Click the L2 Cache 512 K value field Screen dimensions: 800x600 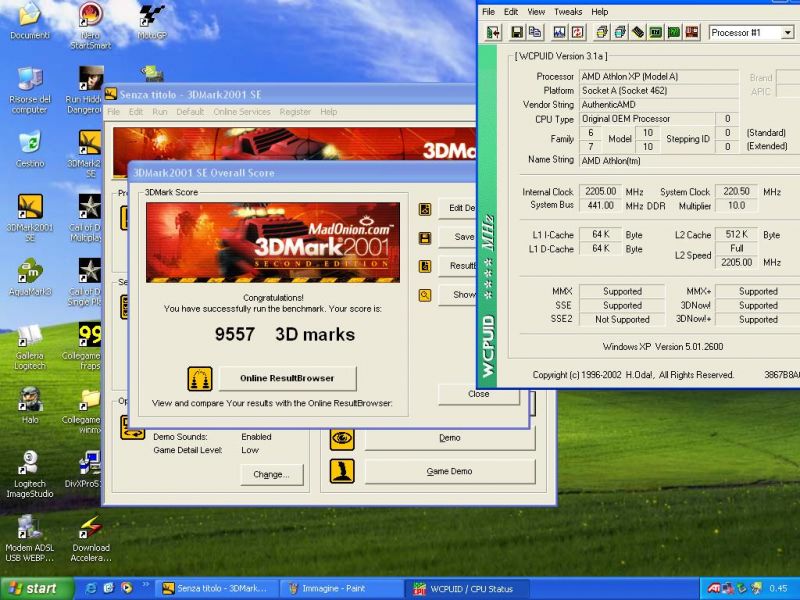click(x=736, y=235)
